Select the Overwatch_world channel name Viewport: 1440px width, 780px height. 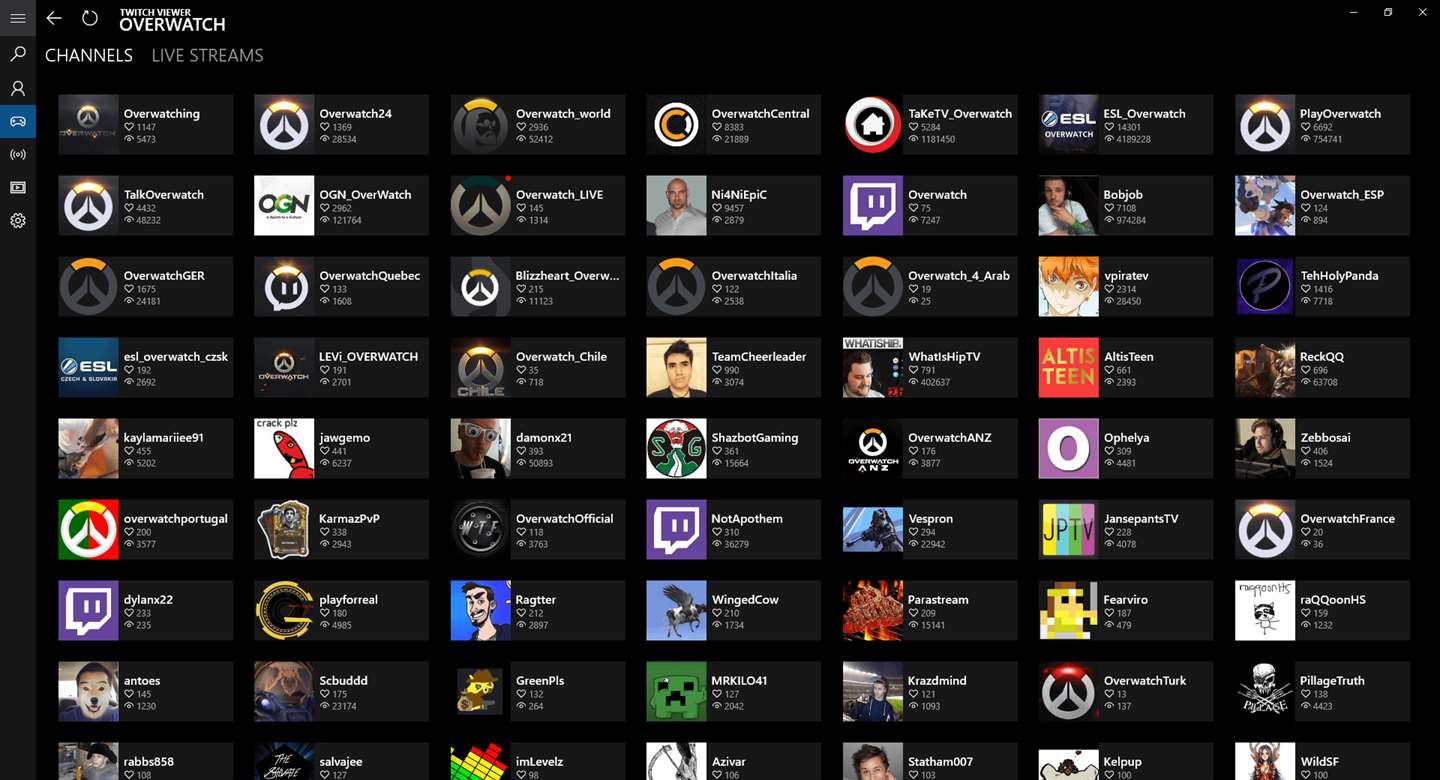click(x=563, y=114)
